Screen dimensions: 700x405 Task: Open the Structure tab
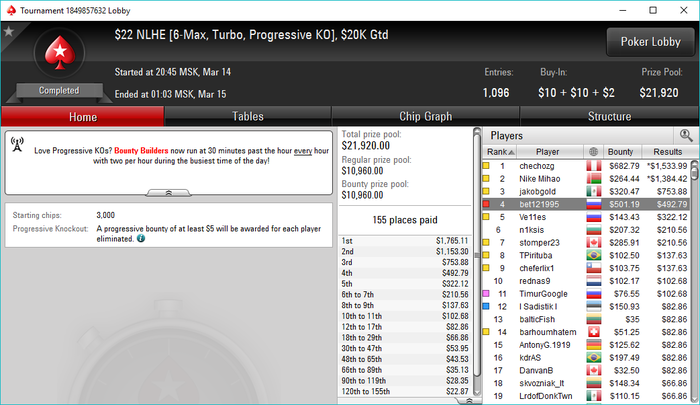609,117
